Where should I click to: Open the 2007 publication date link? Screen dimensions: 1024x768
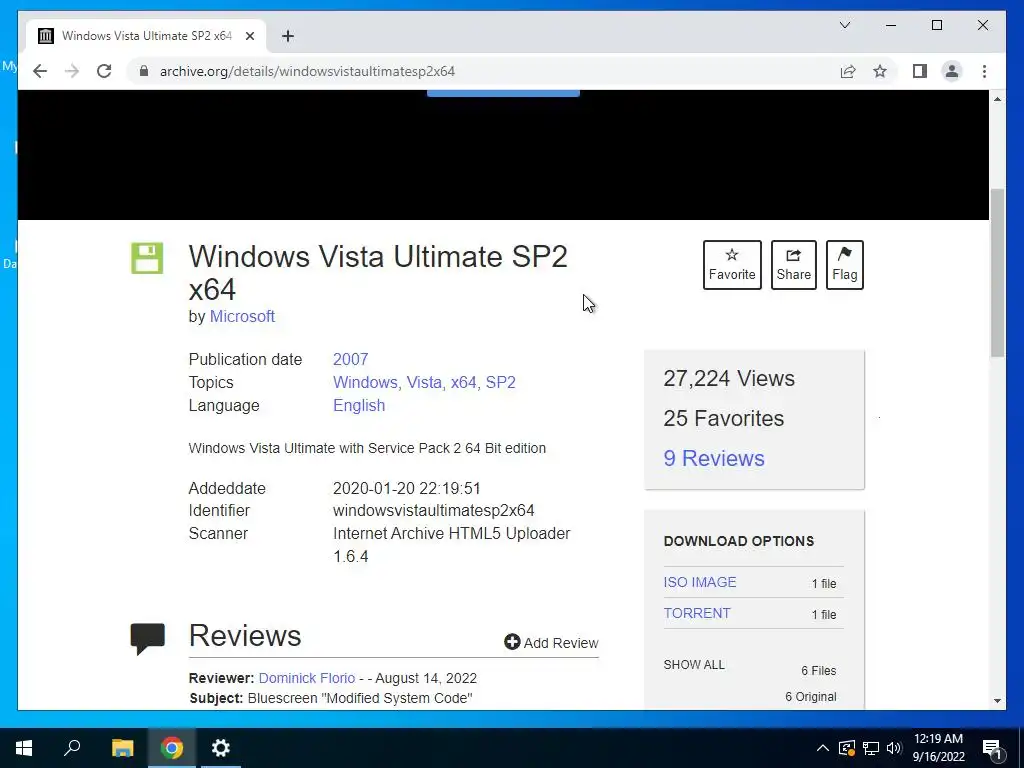pos(351,359)
